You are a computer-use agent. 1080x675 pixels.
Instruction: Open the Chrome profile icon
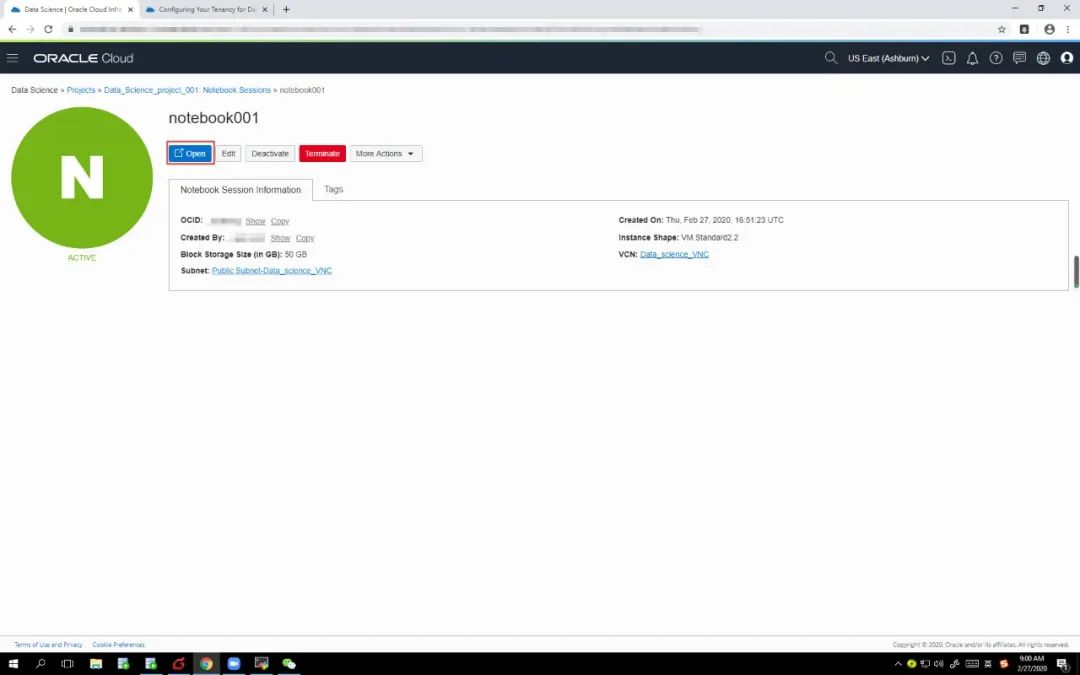tap(1049, 30)
